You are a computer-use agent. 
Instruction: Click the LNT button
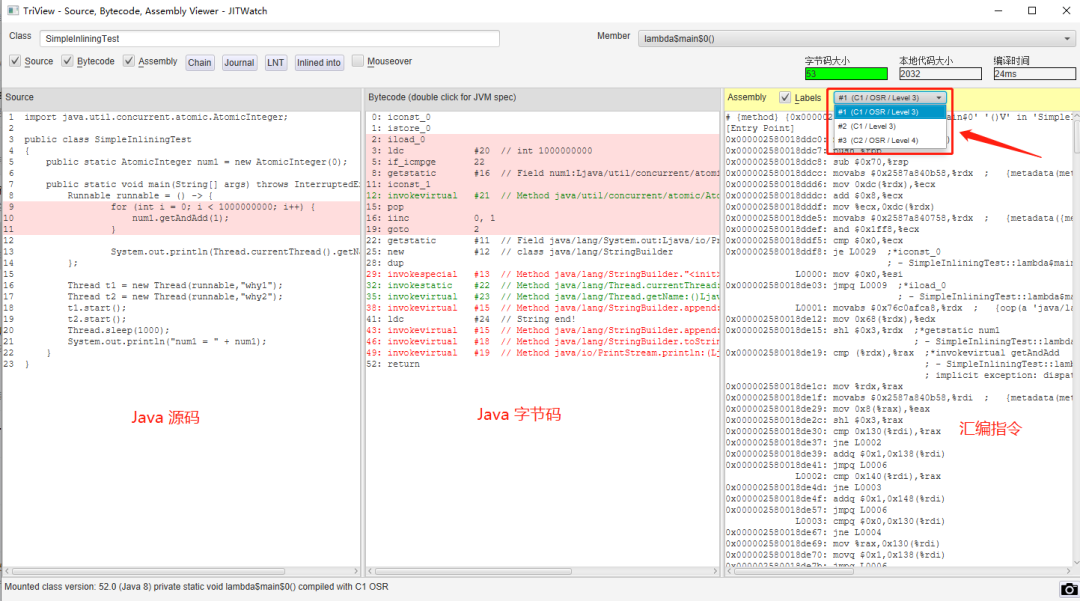(x=276, y=63)
